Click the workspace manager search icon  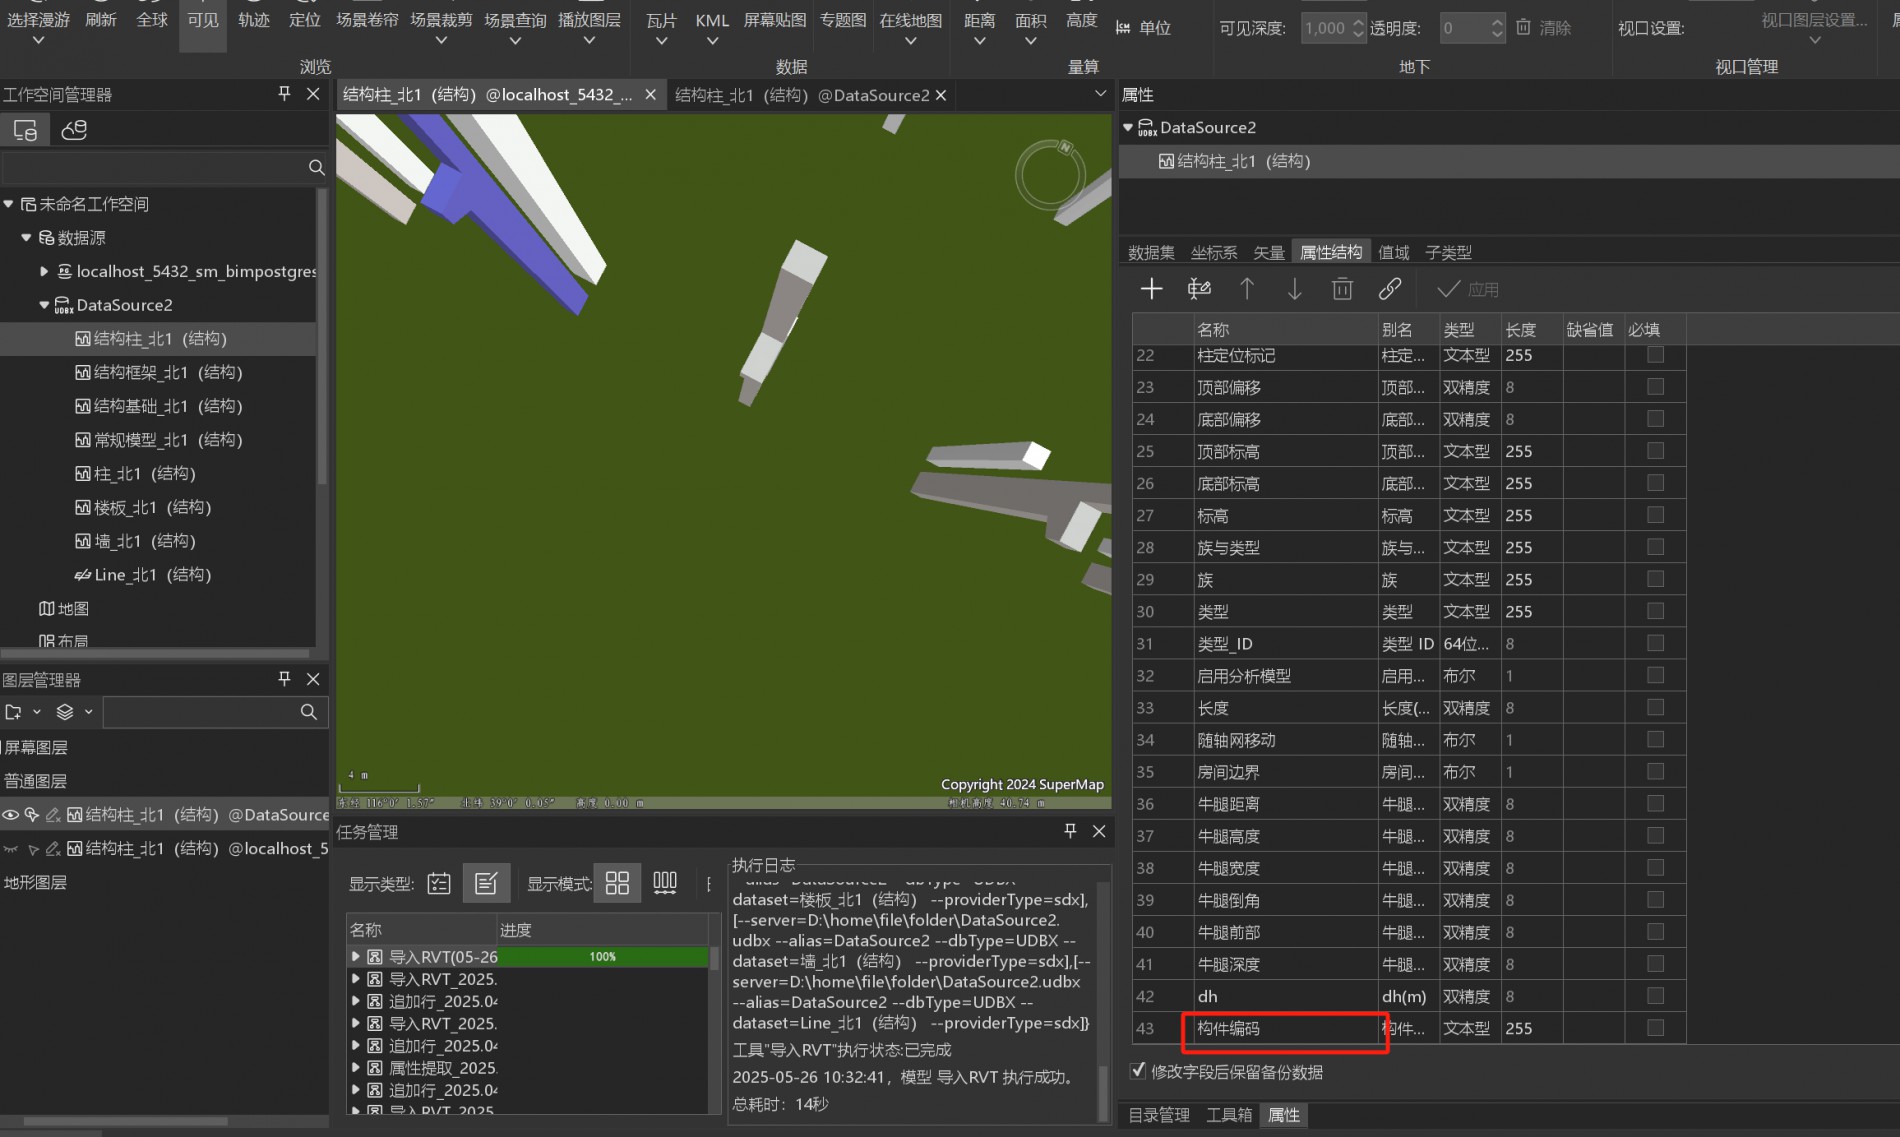click(x=316, y=167)
